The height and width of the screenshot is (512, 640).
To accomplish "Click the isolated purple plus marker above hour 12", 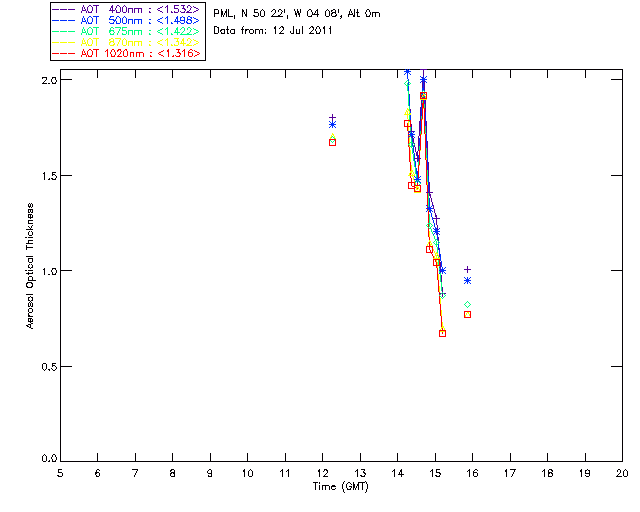I will pos(333,118).
